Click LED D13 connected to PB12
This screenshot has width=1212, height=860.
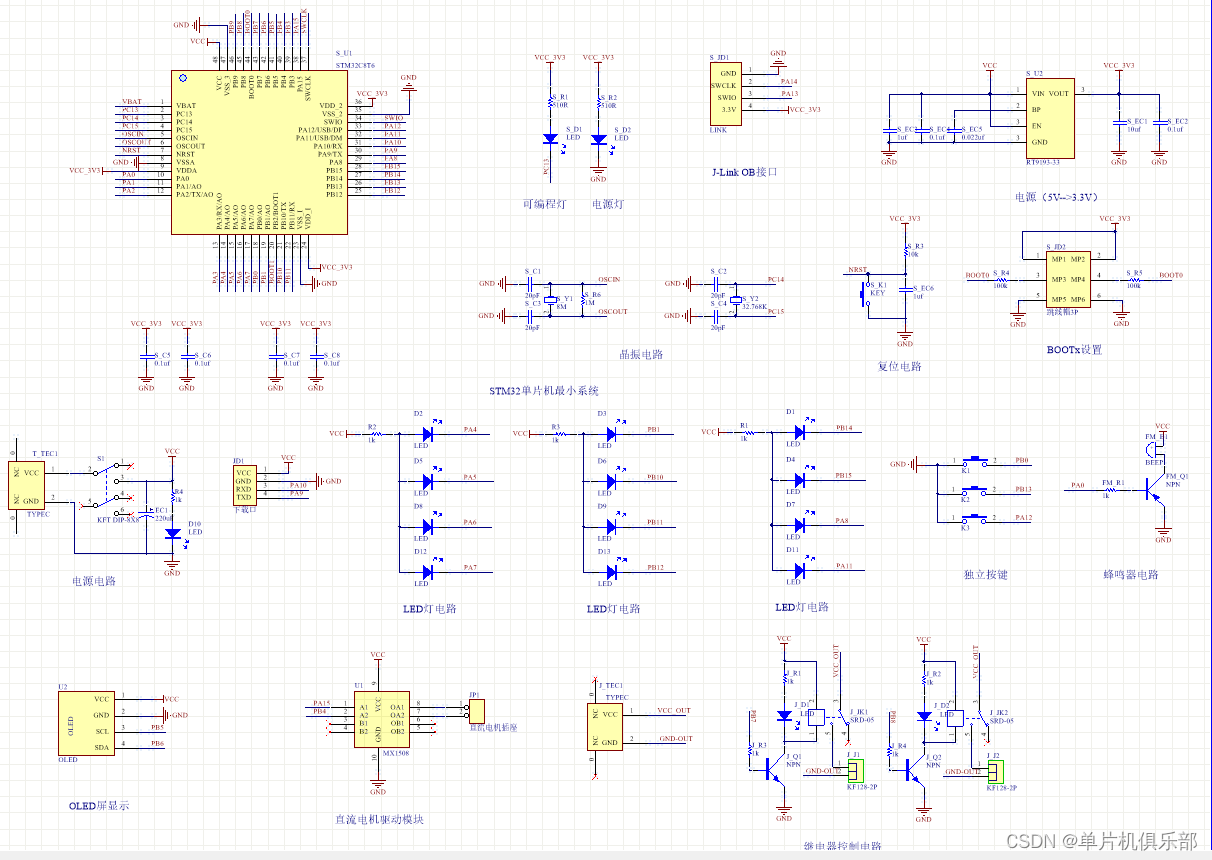[x=611, y=572]
